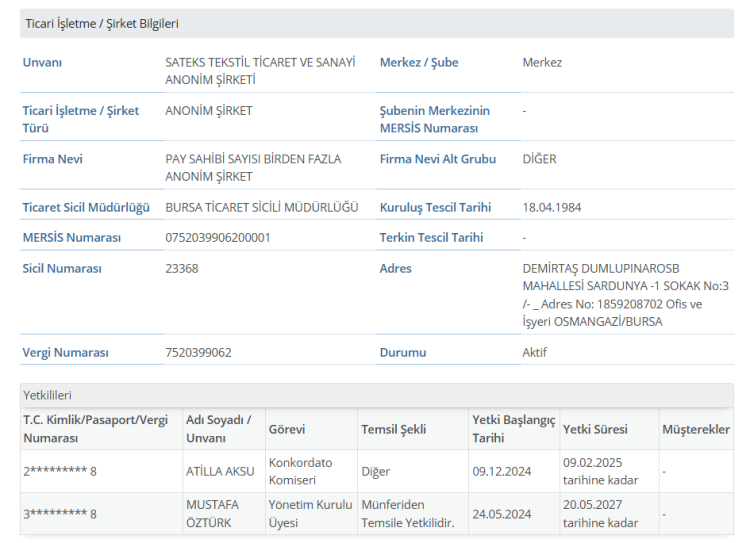Click the Ticari İşletme / Şirket Bilgileri section header
The image size is (750, 543).
tap(101, 23)
